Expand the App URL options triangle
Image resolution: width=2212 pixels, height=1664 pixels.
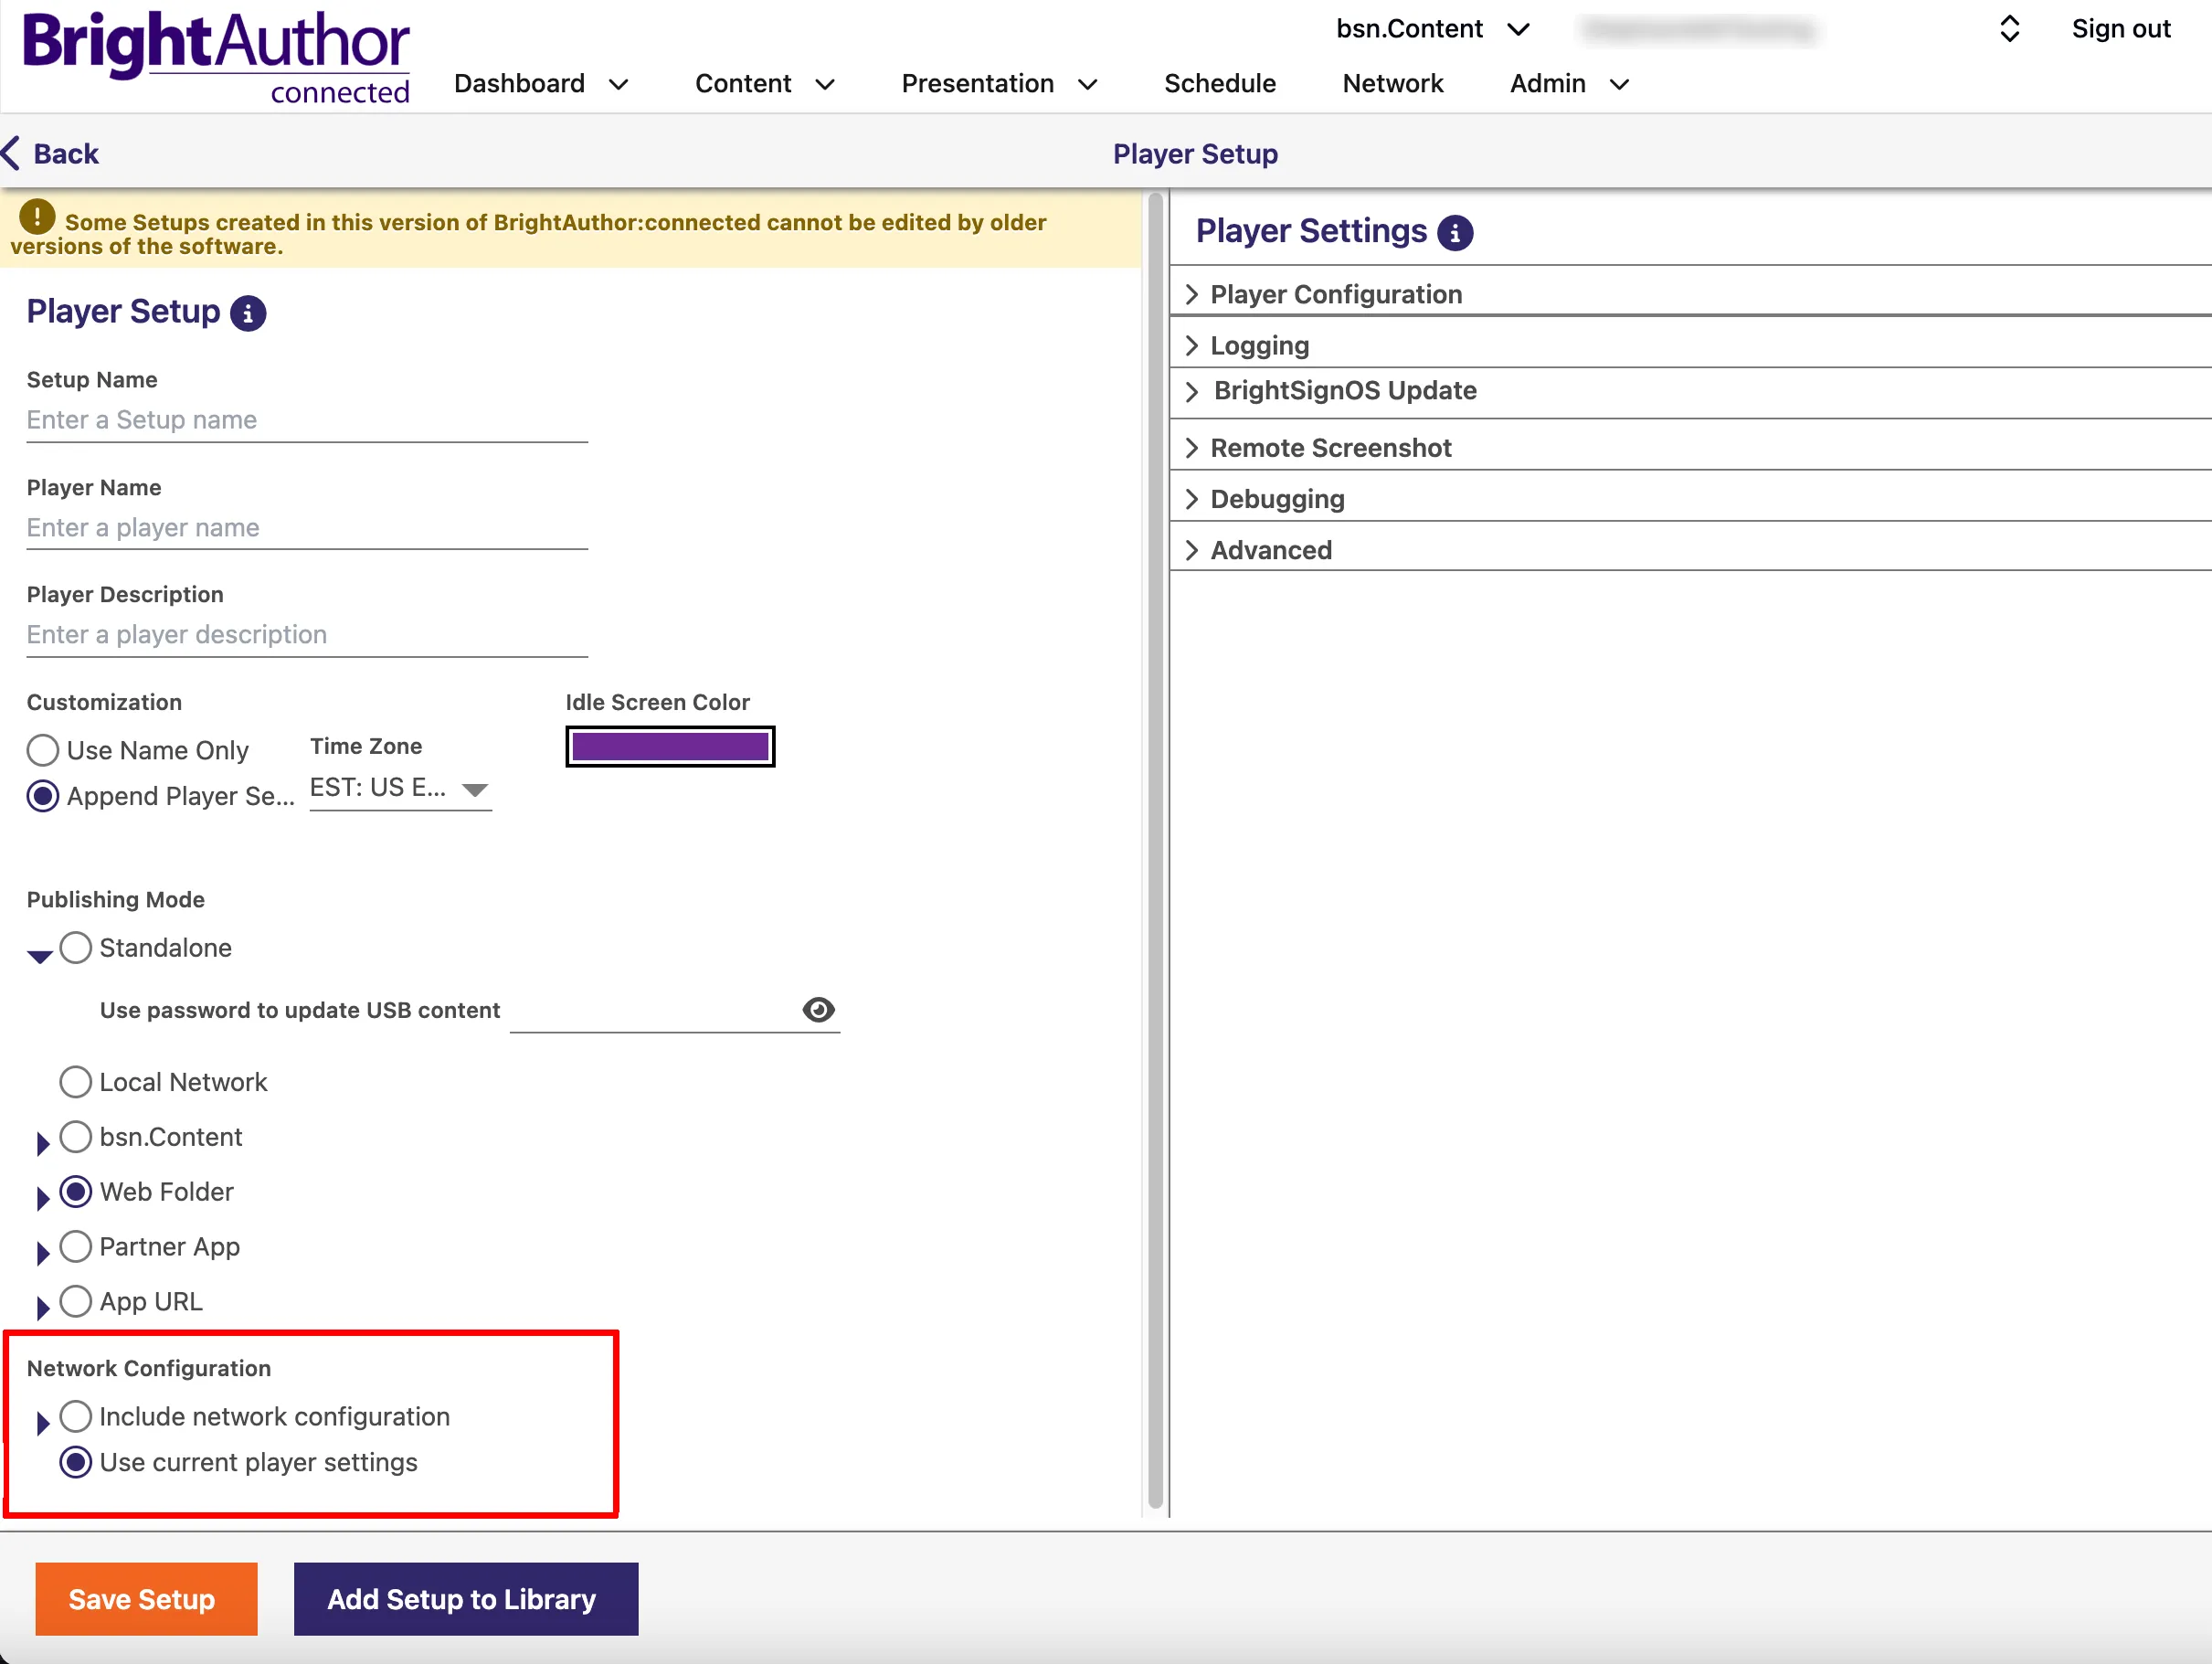coord(43,1308)
